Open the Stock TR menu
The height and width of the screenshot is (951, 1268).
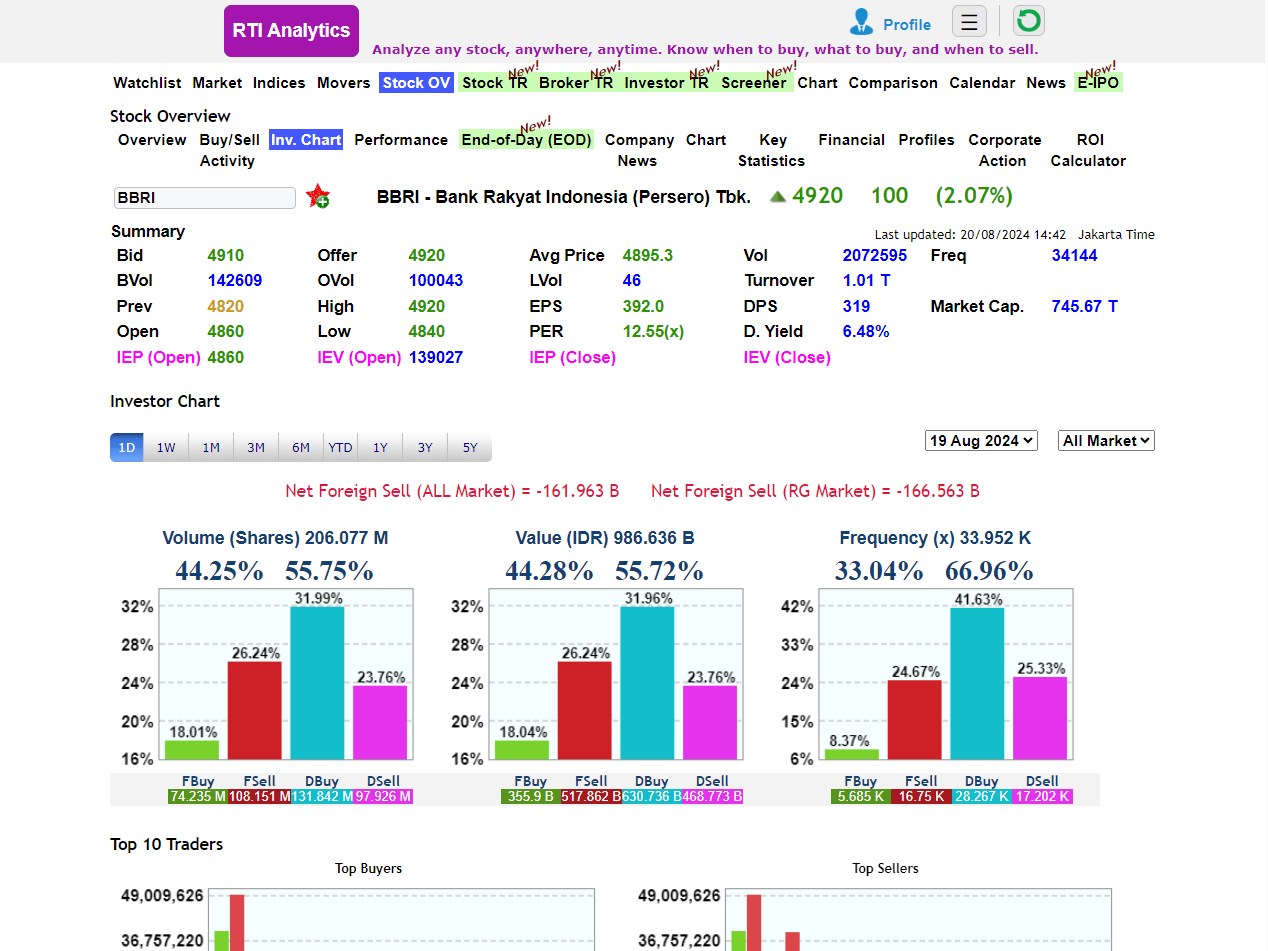coord(495,83)
